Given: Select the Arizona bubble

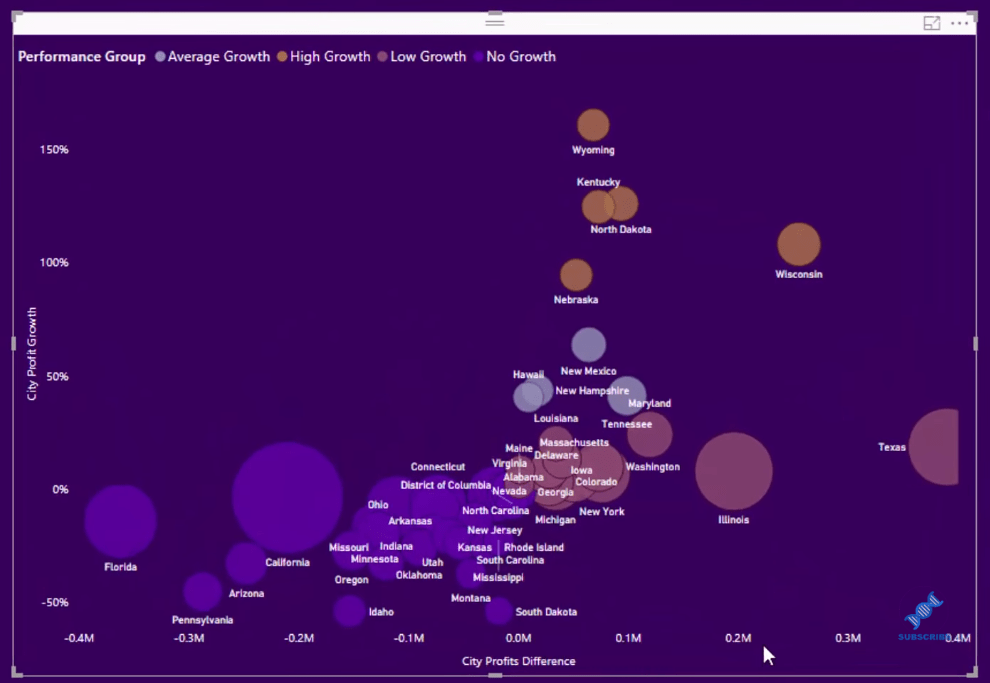Looking at the screenshot, I should [246, 563].
